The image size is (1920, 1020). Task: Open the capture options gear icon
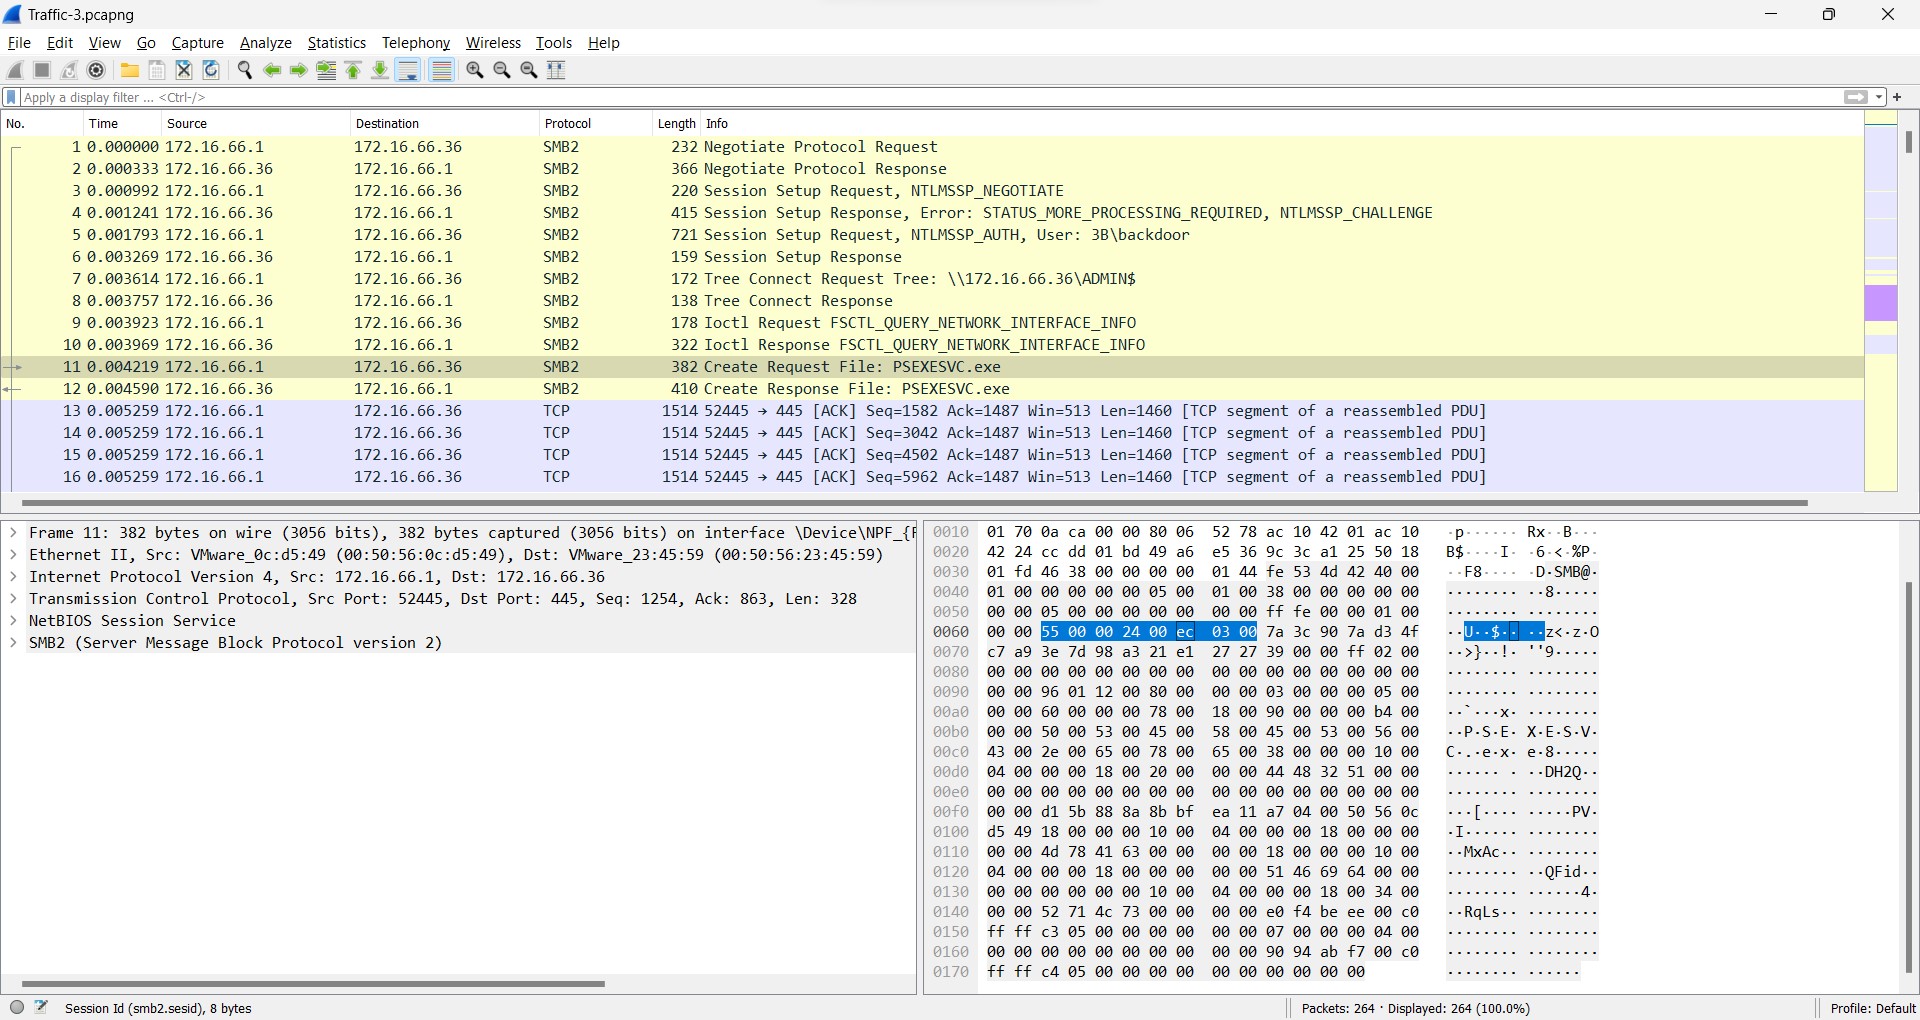tap(97, 70)
